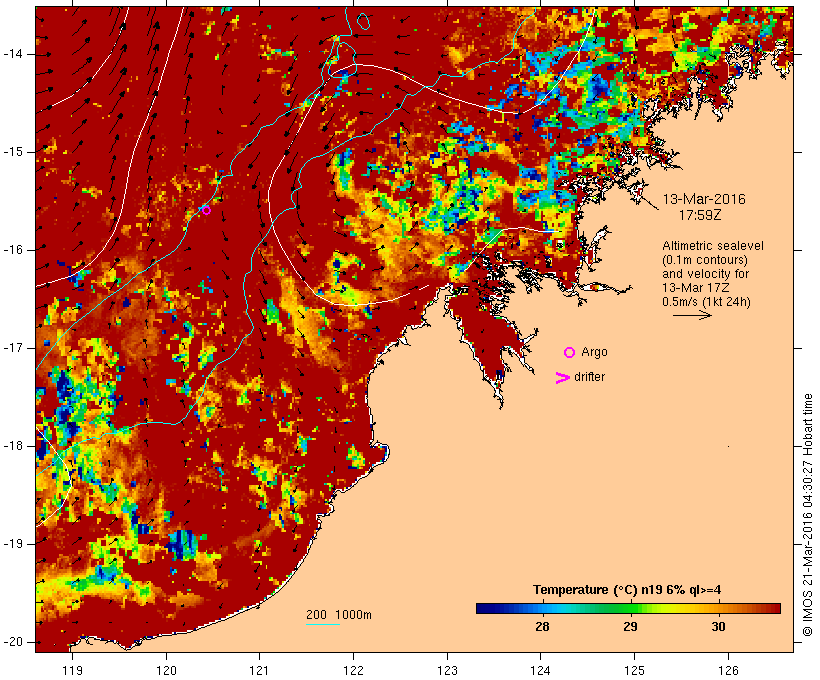This screenshot has height=680, width=820.
Task: Click the '0.5m/s (1kt 24h)' scale text
Action: coord(706,302)
